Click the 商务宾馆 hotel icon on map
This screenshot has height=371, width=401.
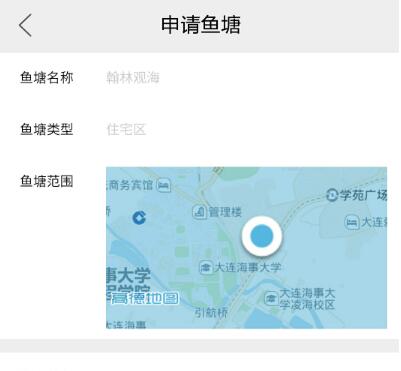click(x=163, y=185)
